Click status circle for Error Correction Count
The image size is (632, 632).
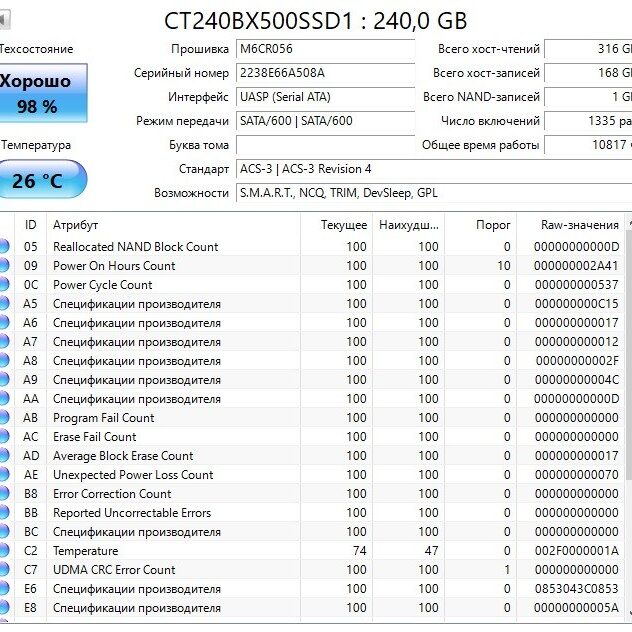[3, 493]
